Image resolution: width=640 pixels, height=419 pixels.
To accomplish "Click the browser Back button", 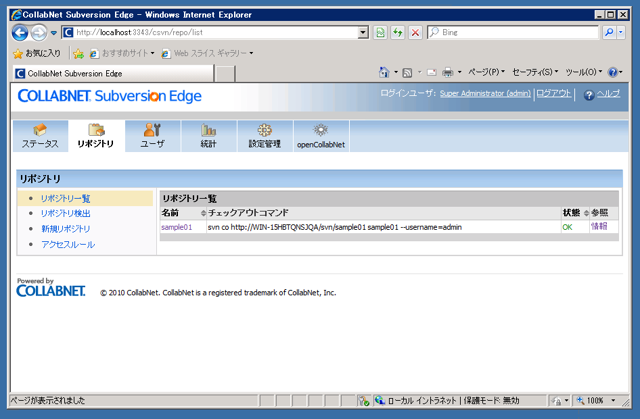I will point(20,33).
